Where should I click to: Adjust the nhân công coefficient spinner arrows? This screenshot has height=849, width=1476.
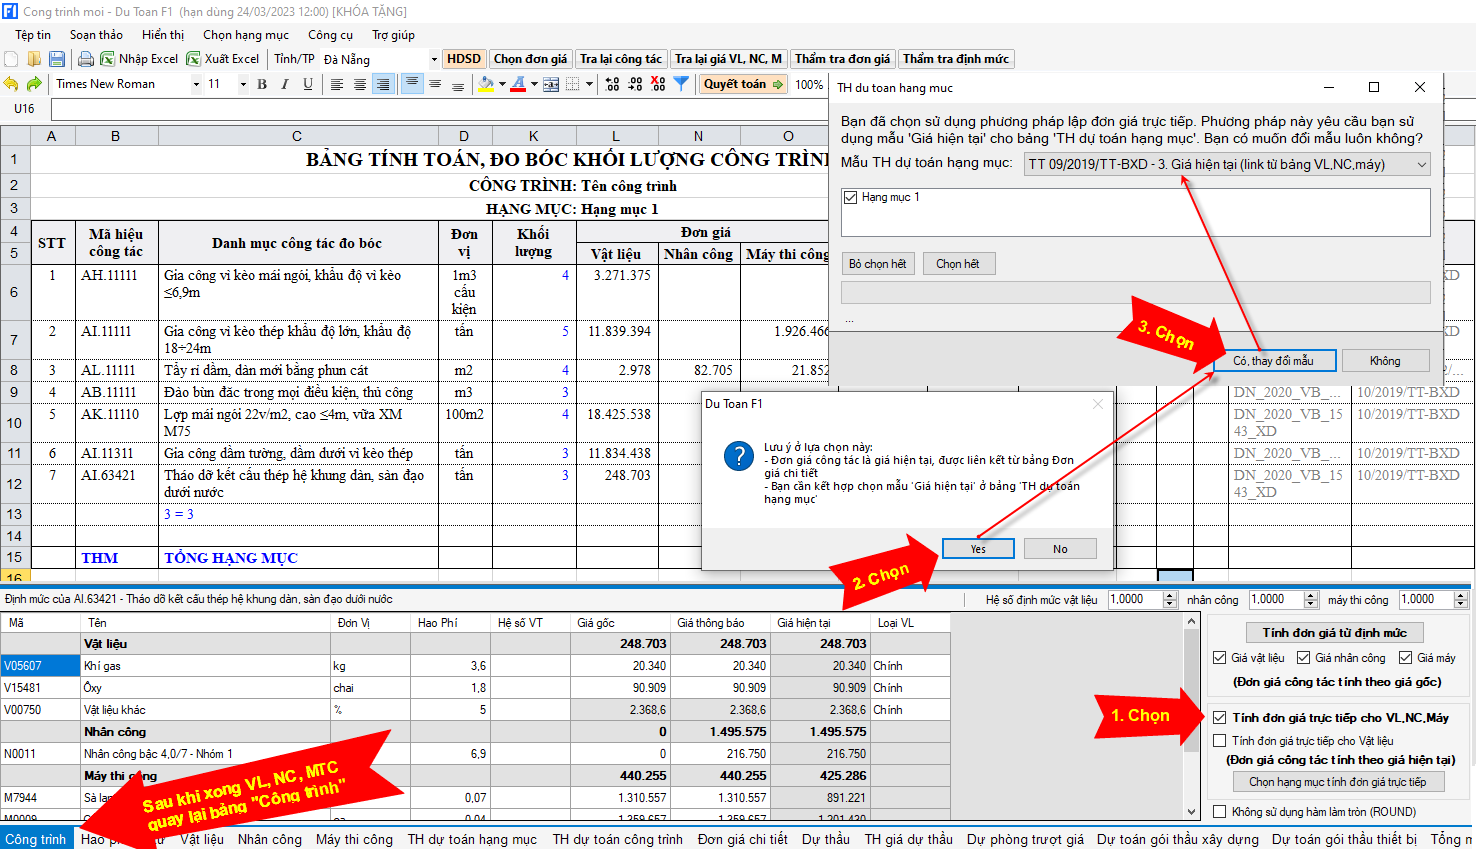(x=1311, y=600)
